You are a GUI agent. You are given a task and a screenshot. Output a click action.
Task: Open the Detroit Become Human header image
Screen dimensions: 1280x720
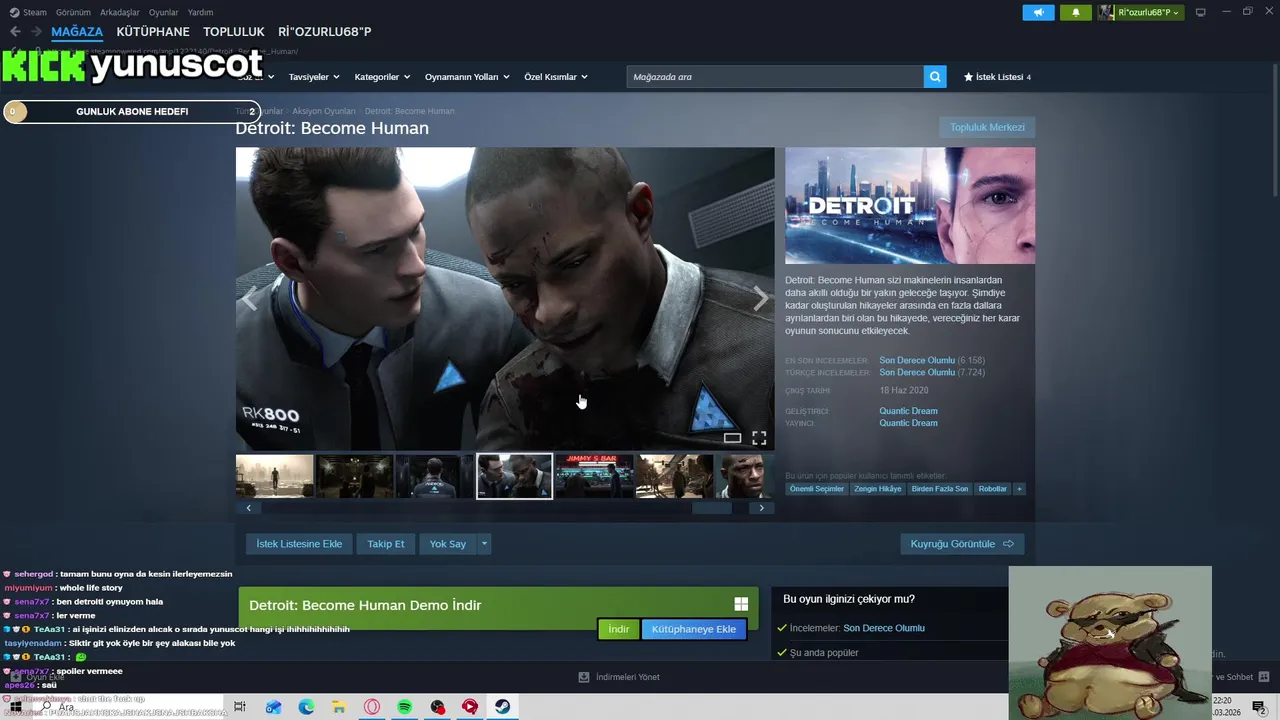[x=910, y=206]
